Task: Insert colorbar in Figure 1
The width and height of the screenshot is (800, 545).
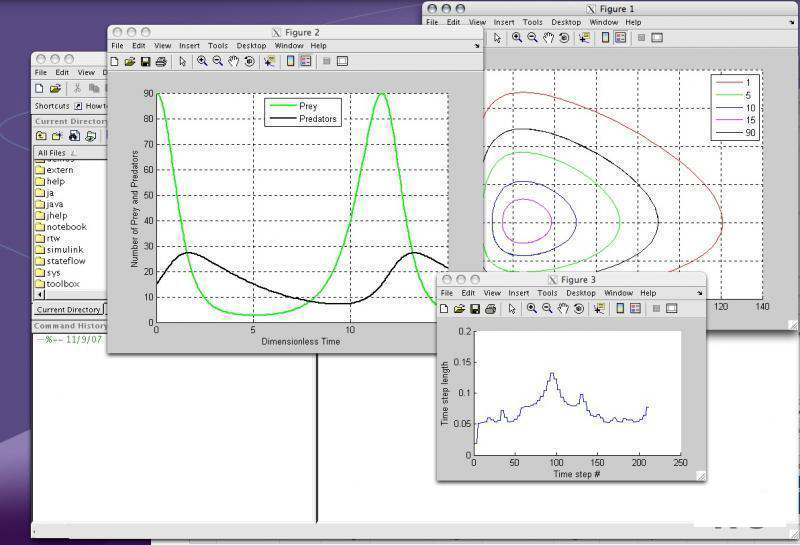Action: pyautogui.click(x=605, y=38)
